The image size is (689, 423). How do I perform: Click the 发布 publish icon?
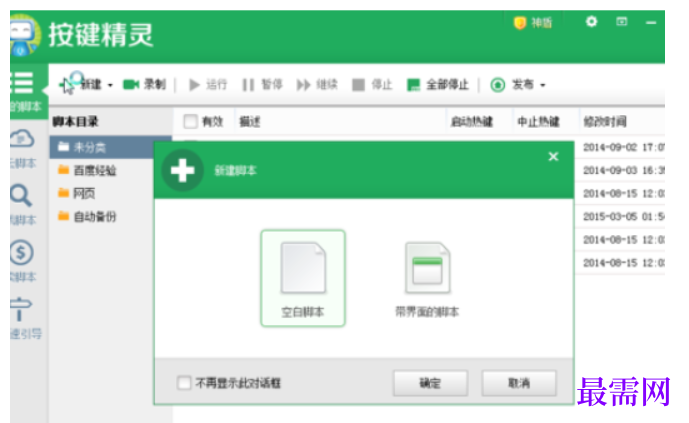(497, 84)
